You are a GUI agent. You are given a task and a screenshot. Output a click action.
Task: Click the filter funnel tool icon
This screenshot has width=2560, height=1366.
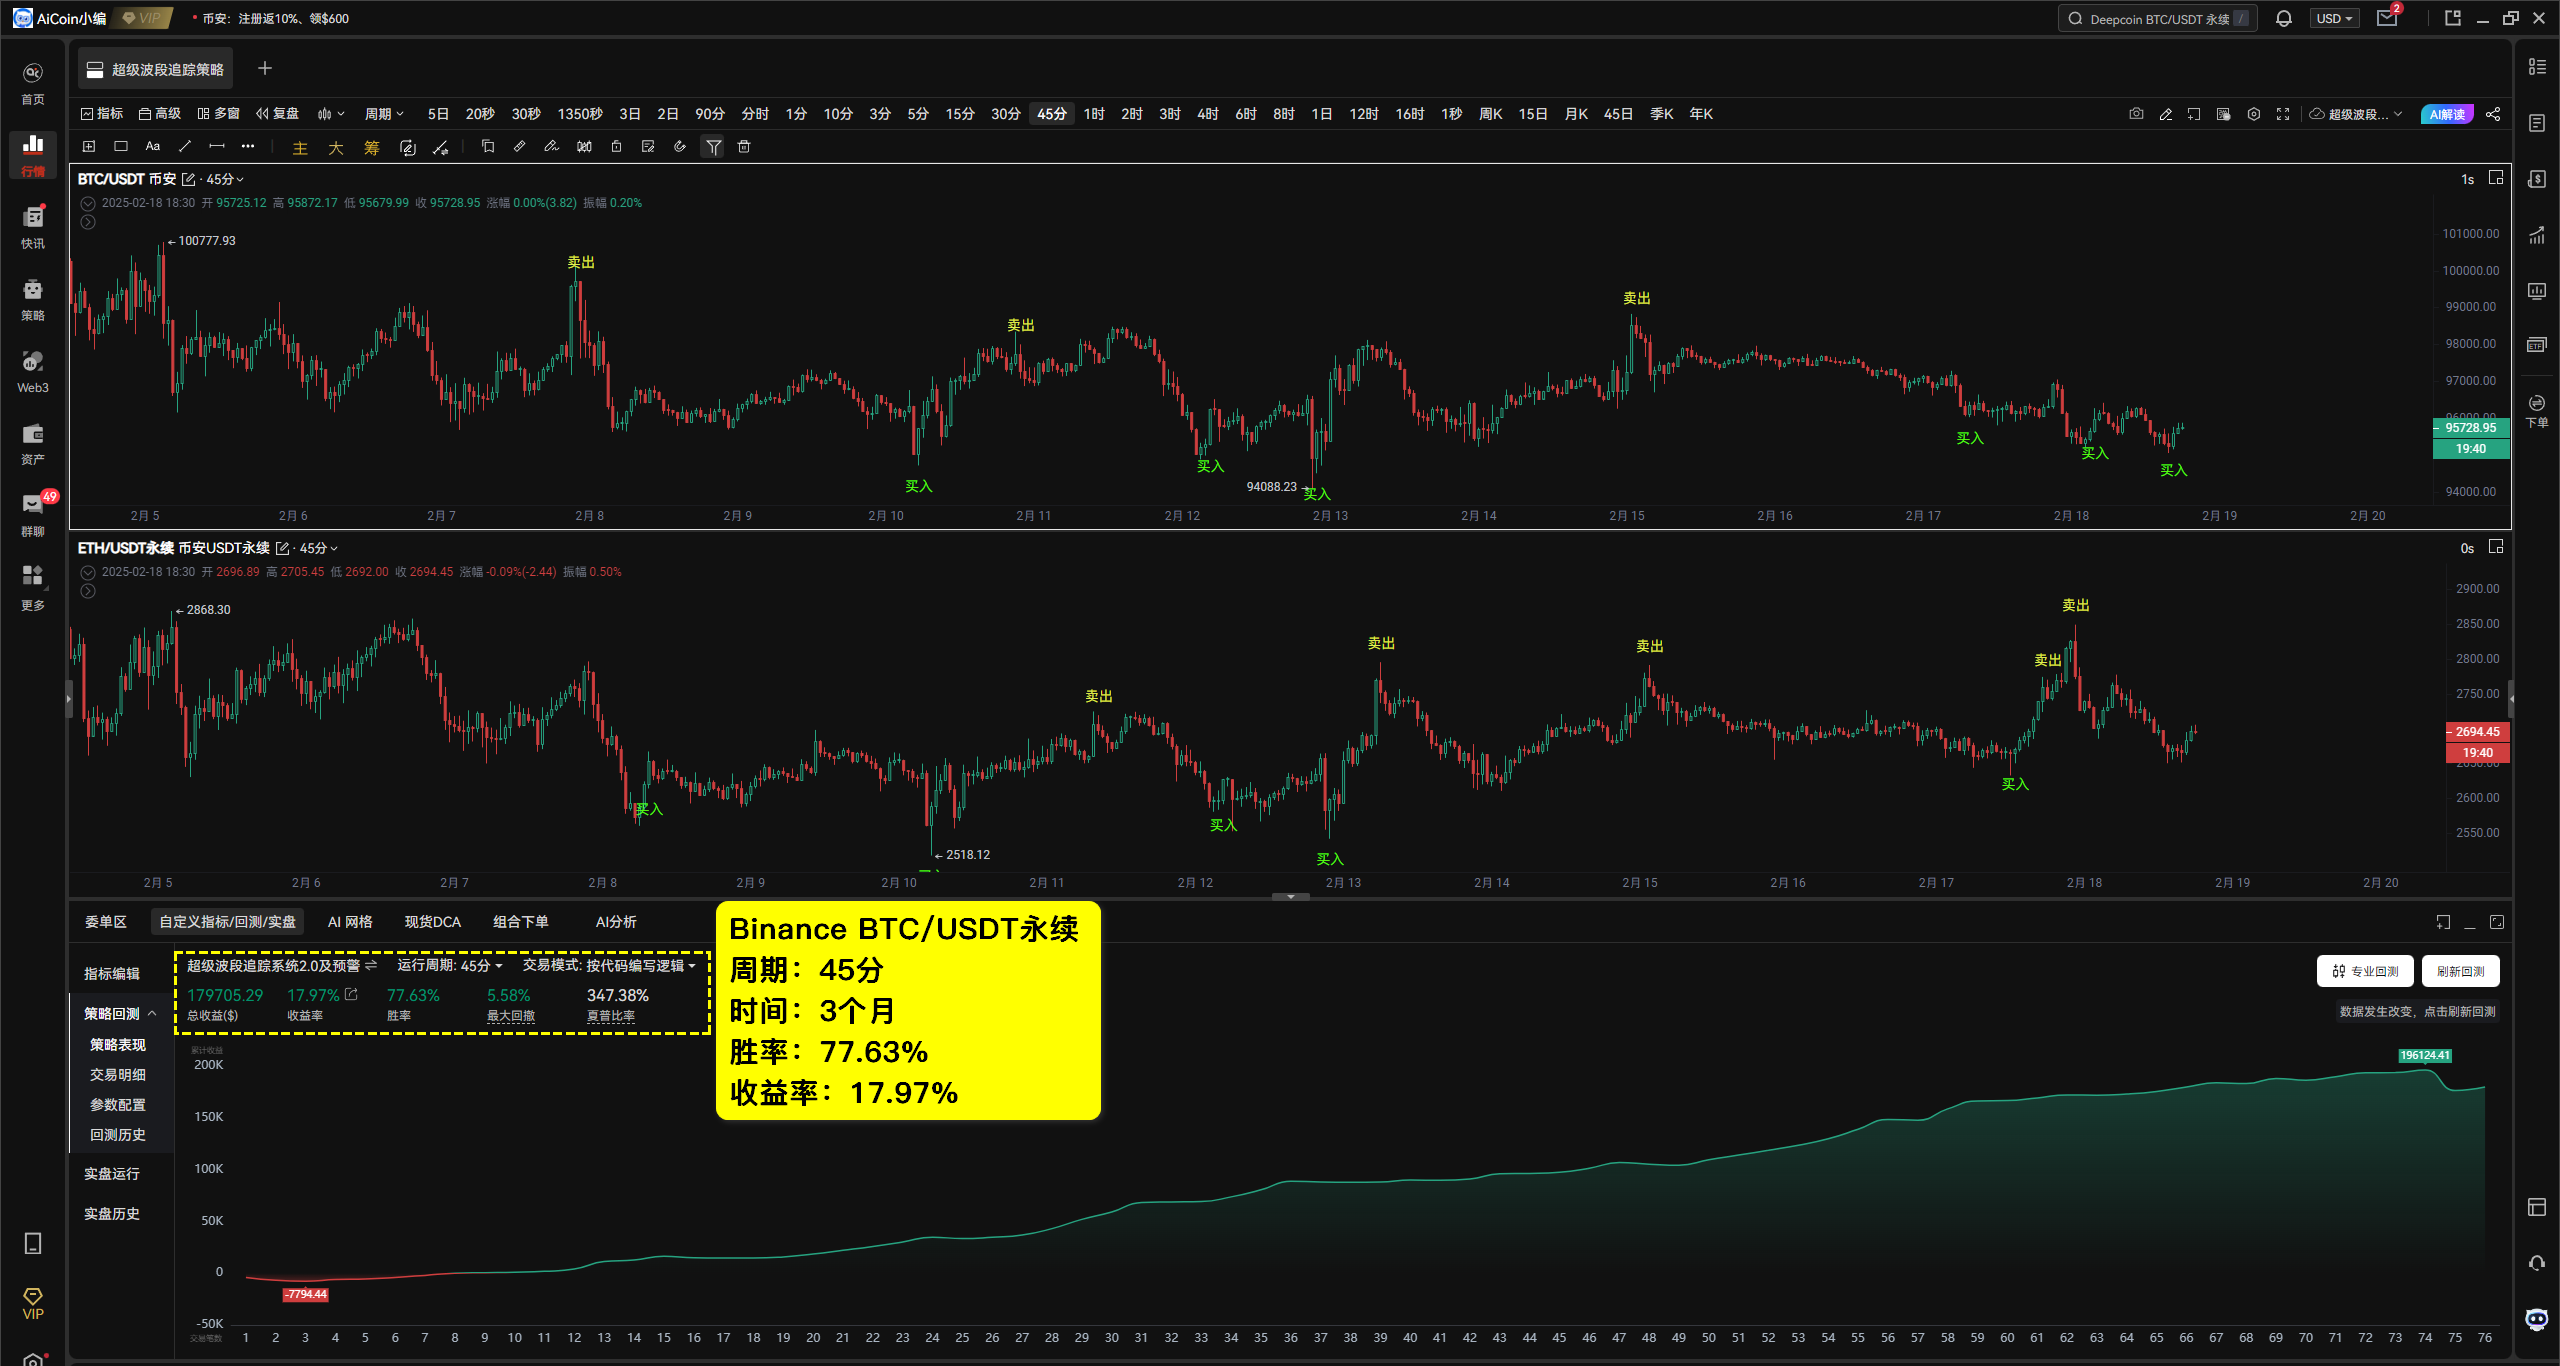[713, 146]
